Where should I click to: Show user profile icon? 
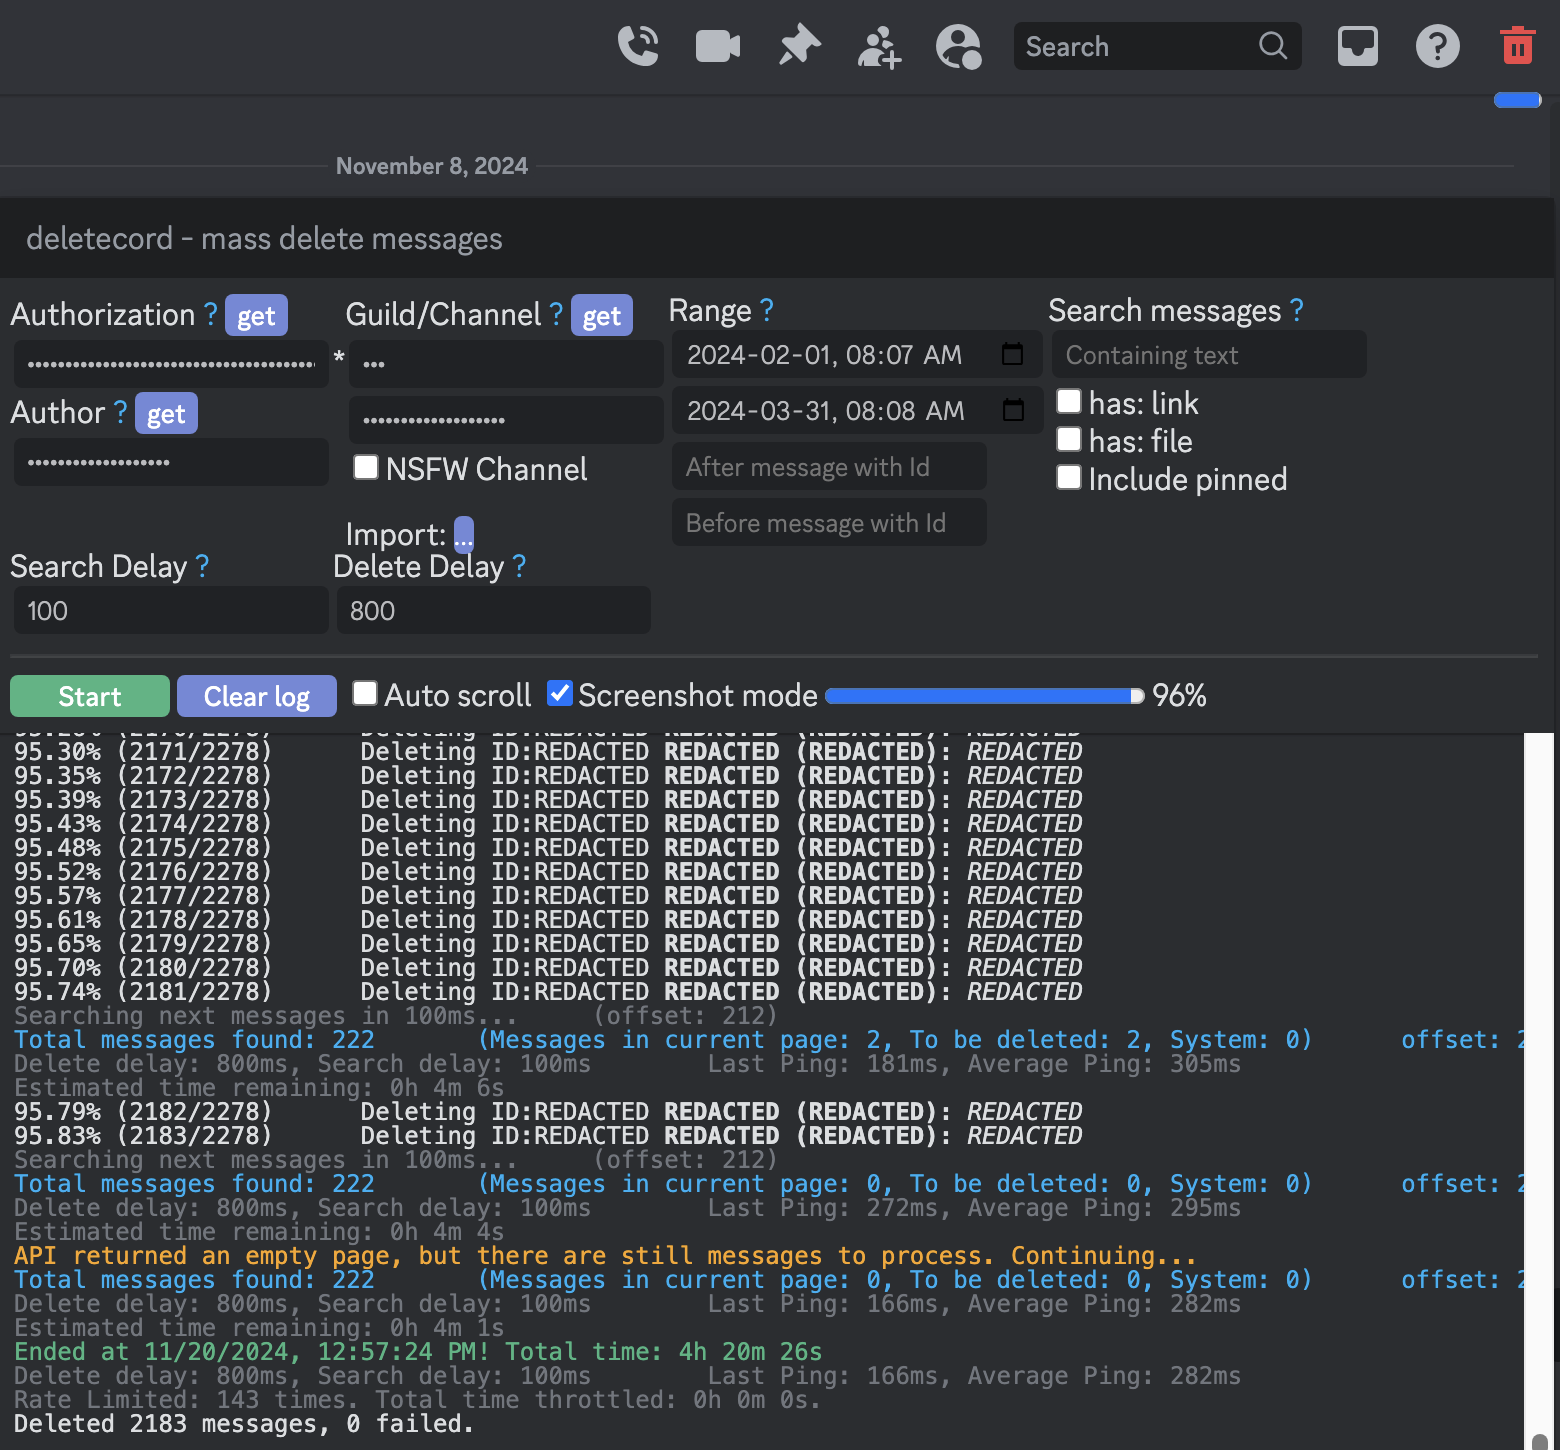tap(959, 46)
